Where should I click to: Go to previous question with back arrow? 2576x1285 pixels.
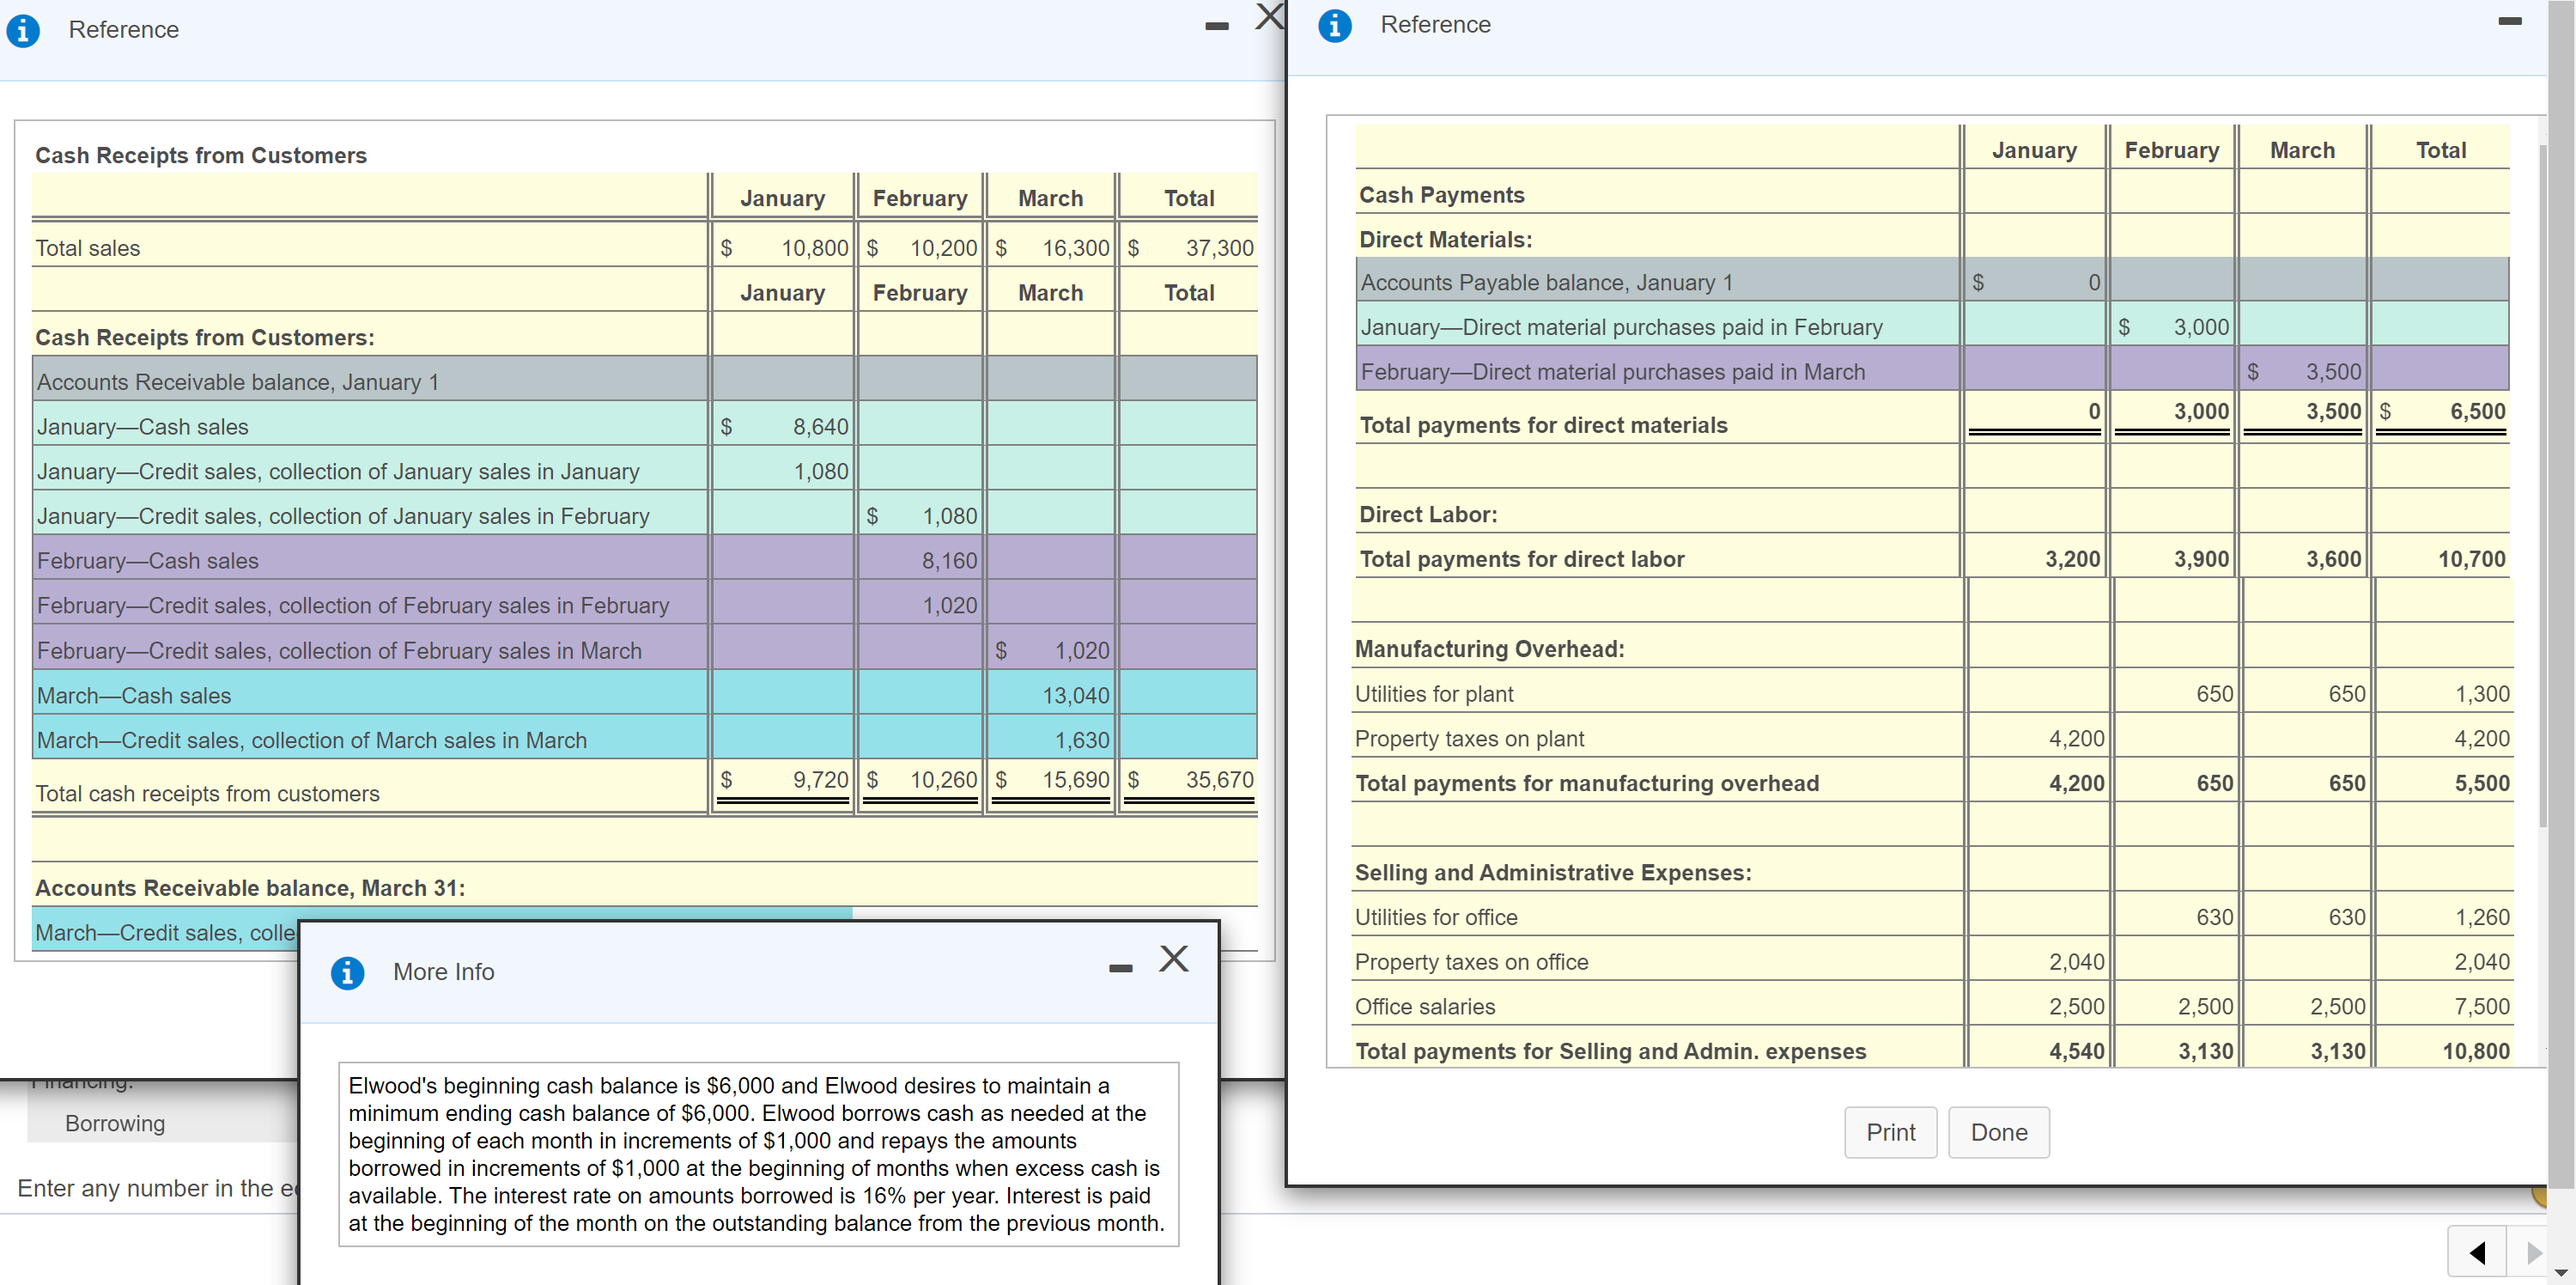tap(2476, 1252)
